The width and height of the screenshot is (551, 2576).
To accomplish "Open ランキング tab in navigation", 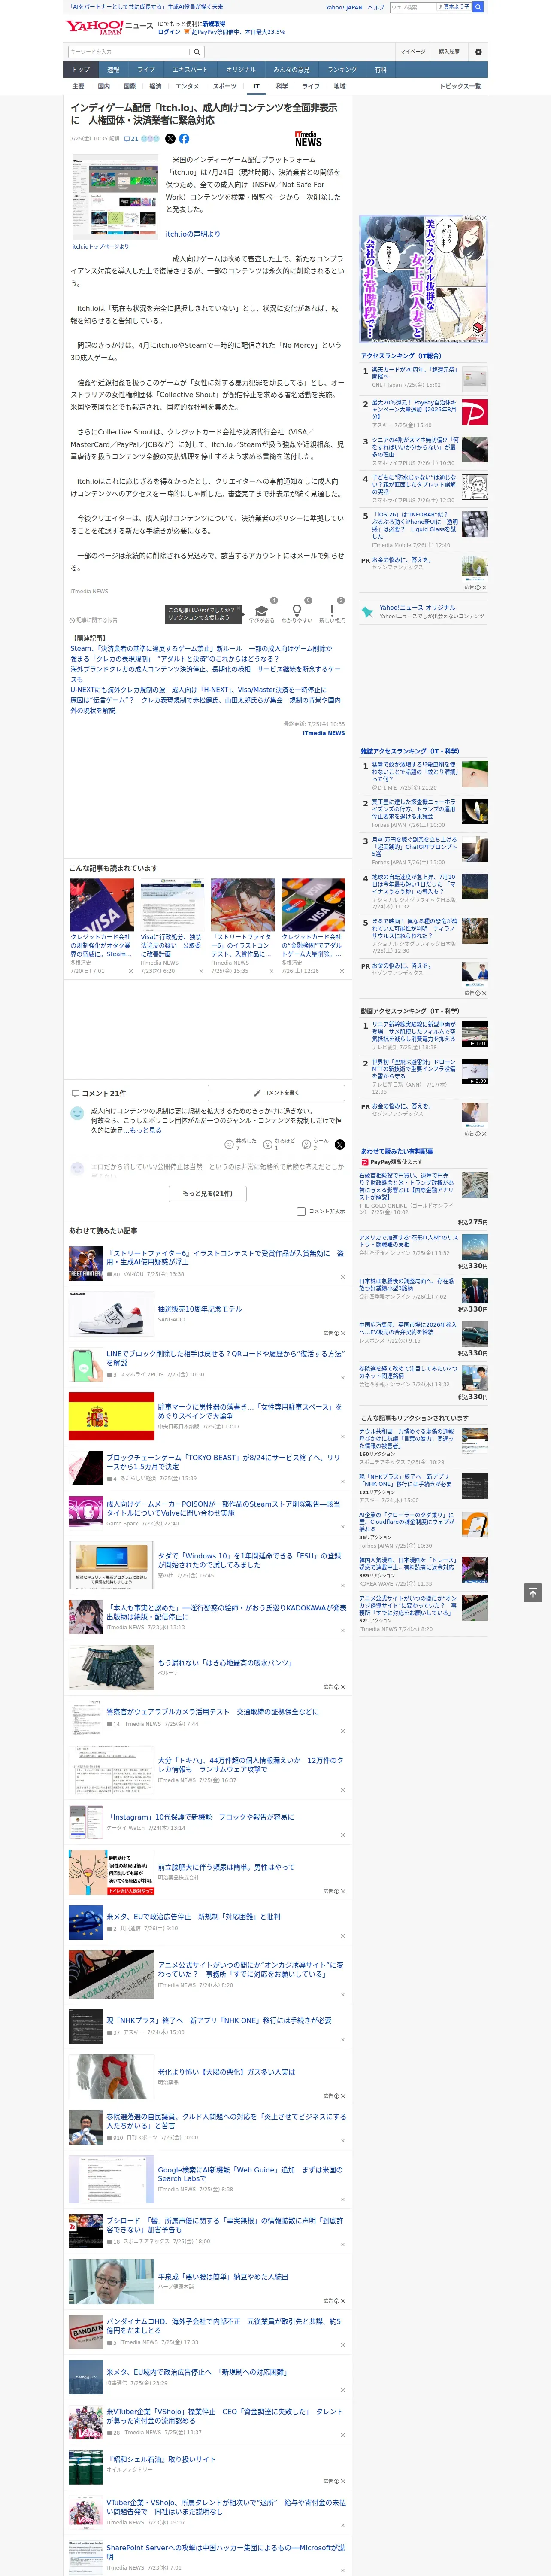I will point(342,70).
